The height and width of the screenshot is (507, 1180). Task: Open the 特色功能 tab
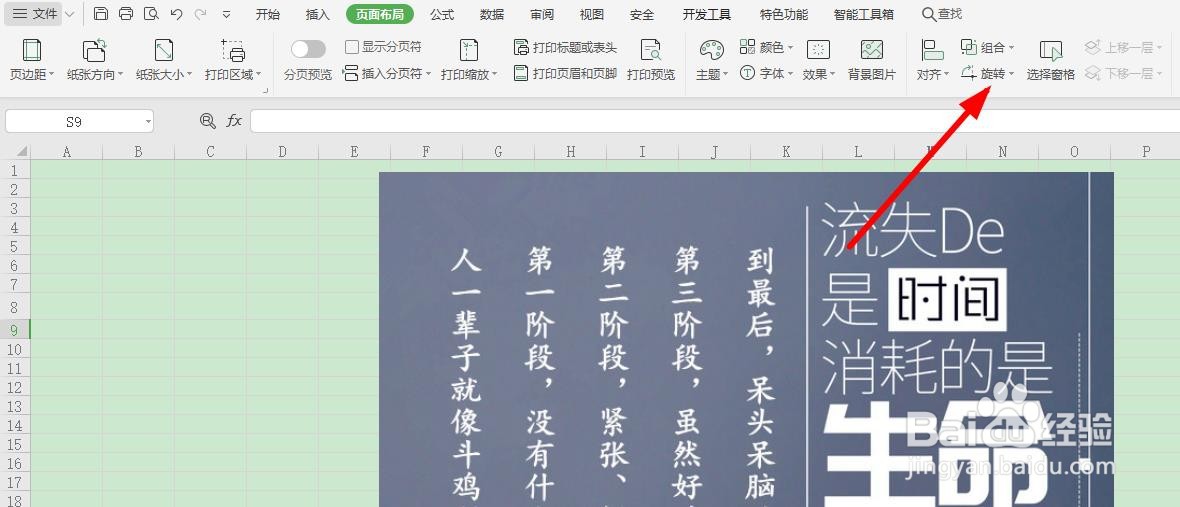(783, 14)
